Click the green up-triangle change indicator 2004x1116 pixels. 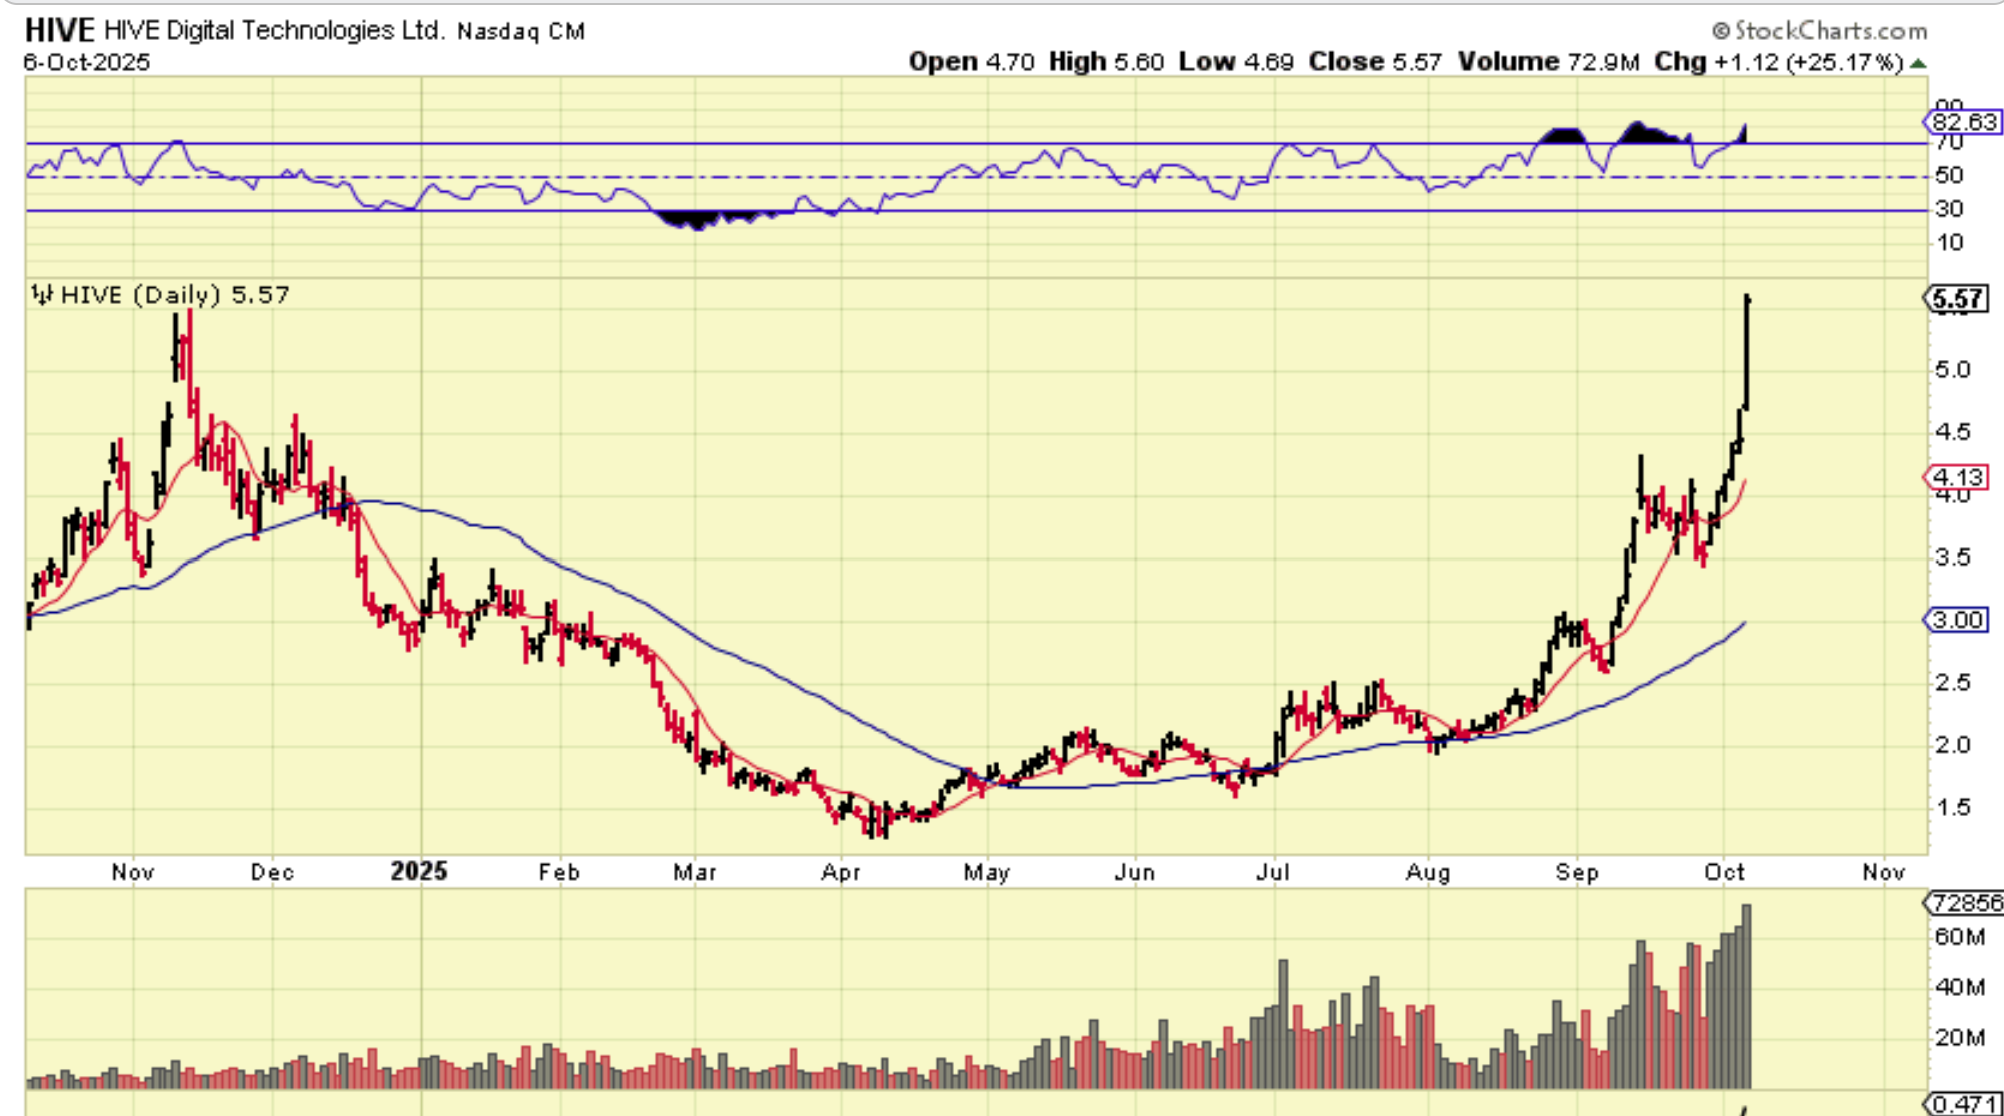pos(1917,63)
